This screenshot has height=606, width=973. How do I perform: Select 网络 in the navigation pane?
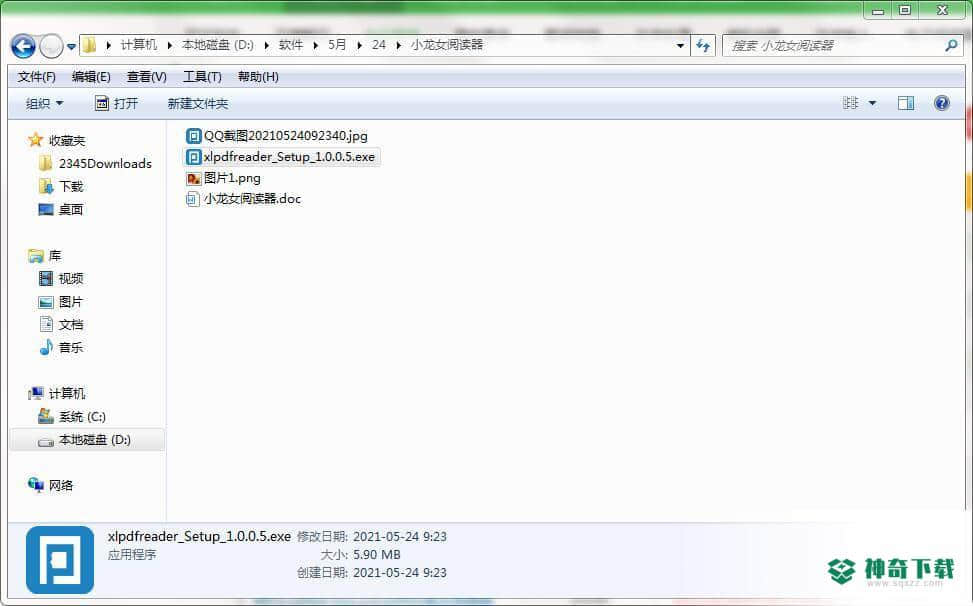point(61,485)
